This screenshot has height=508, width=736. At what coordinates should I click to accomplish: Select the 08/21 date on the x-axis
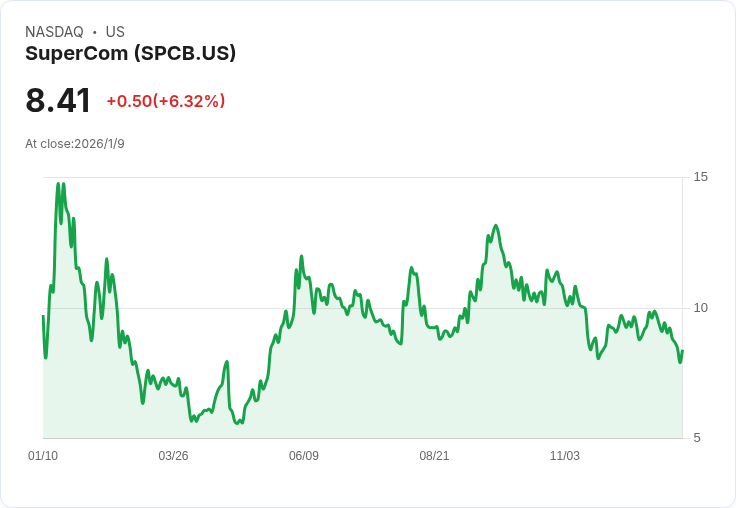tap(434, 455)
